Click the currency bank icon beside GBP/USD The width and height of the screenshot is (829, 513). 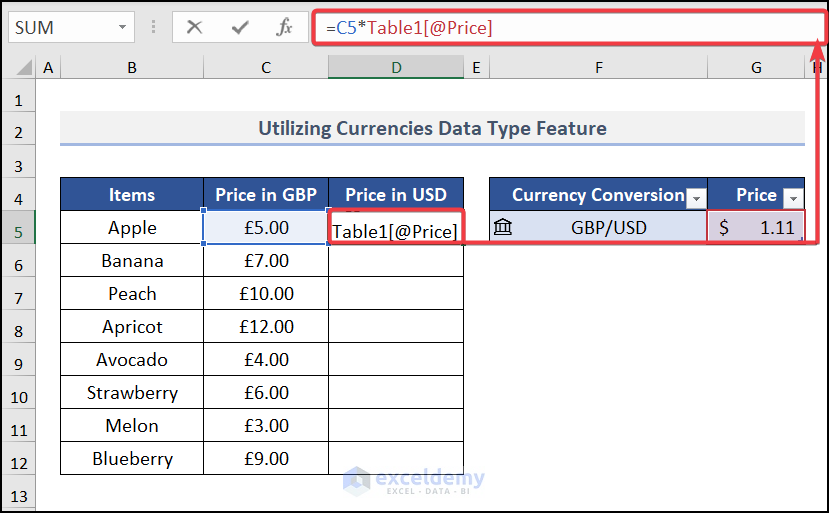(503, 228)
